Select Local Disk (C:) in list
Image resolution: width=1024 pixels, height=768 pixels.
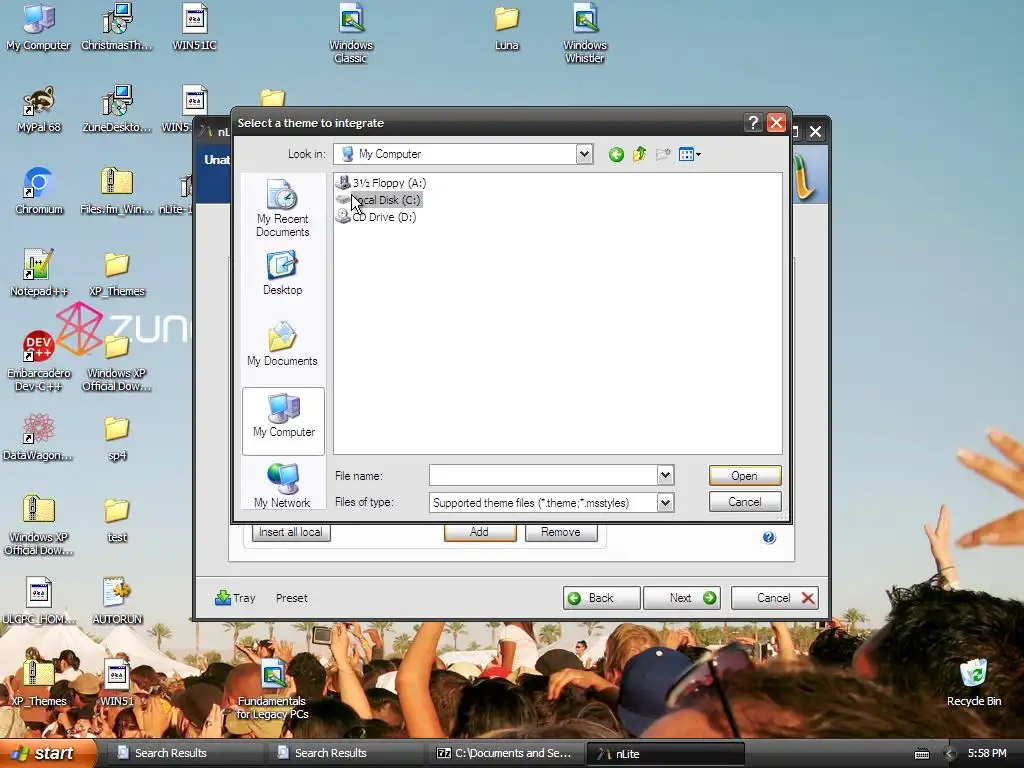click(x=379, y=200)
